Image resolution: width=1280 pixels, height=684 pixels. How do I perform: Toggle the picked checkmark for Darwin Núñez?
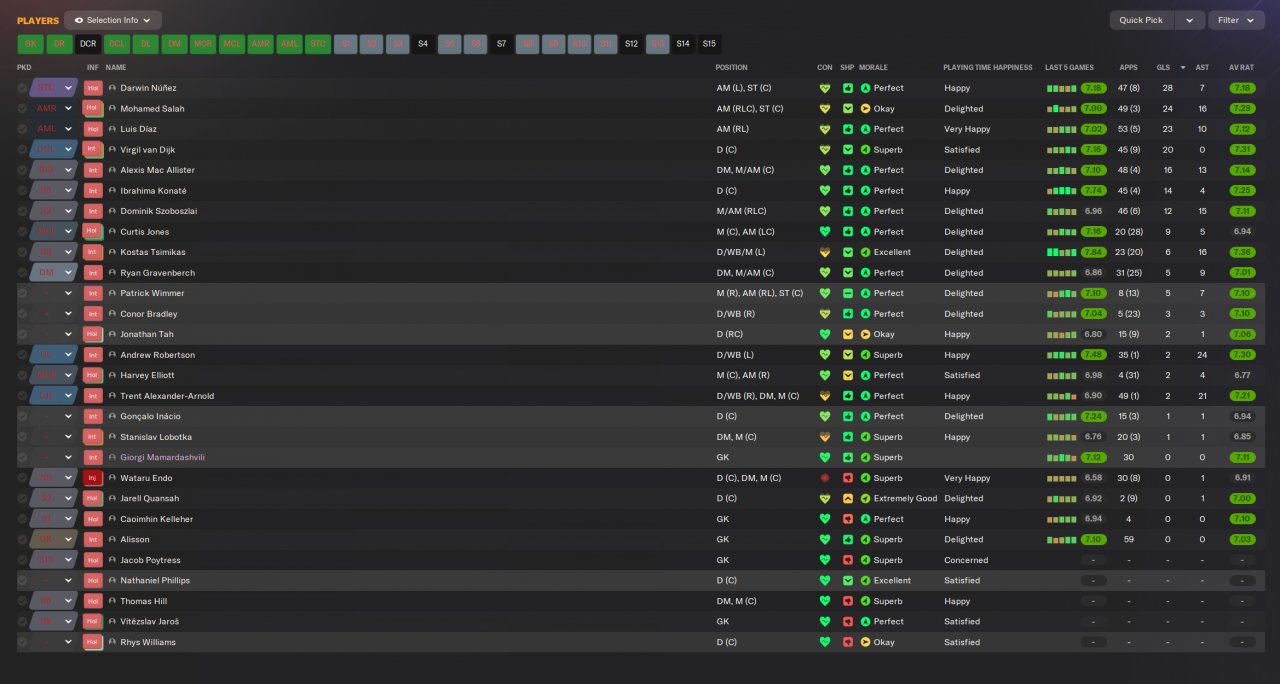22,88
